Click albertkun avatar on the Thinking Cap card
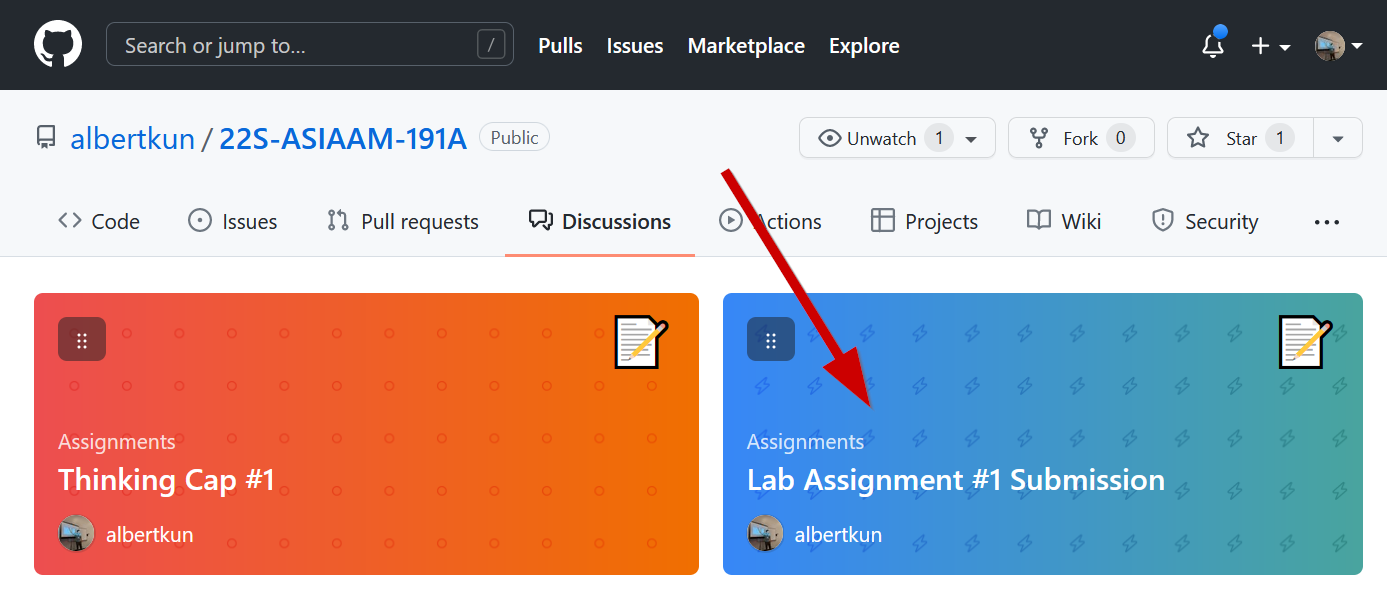1387x591 pixels. click(77, 534)
